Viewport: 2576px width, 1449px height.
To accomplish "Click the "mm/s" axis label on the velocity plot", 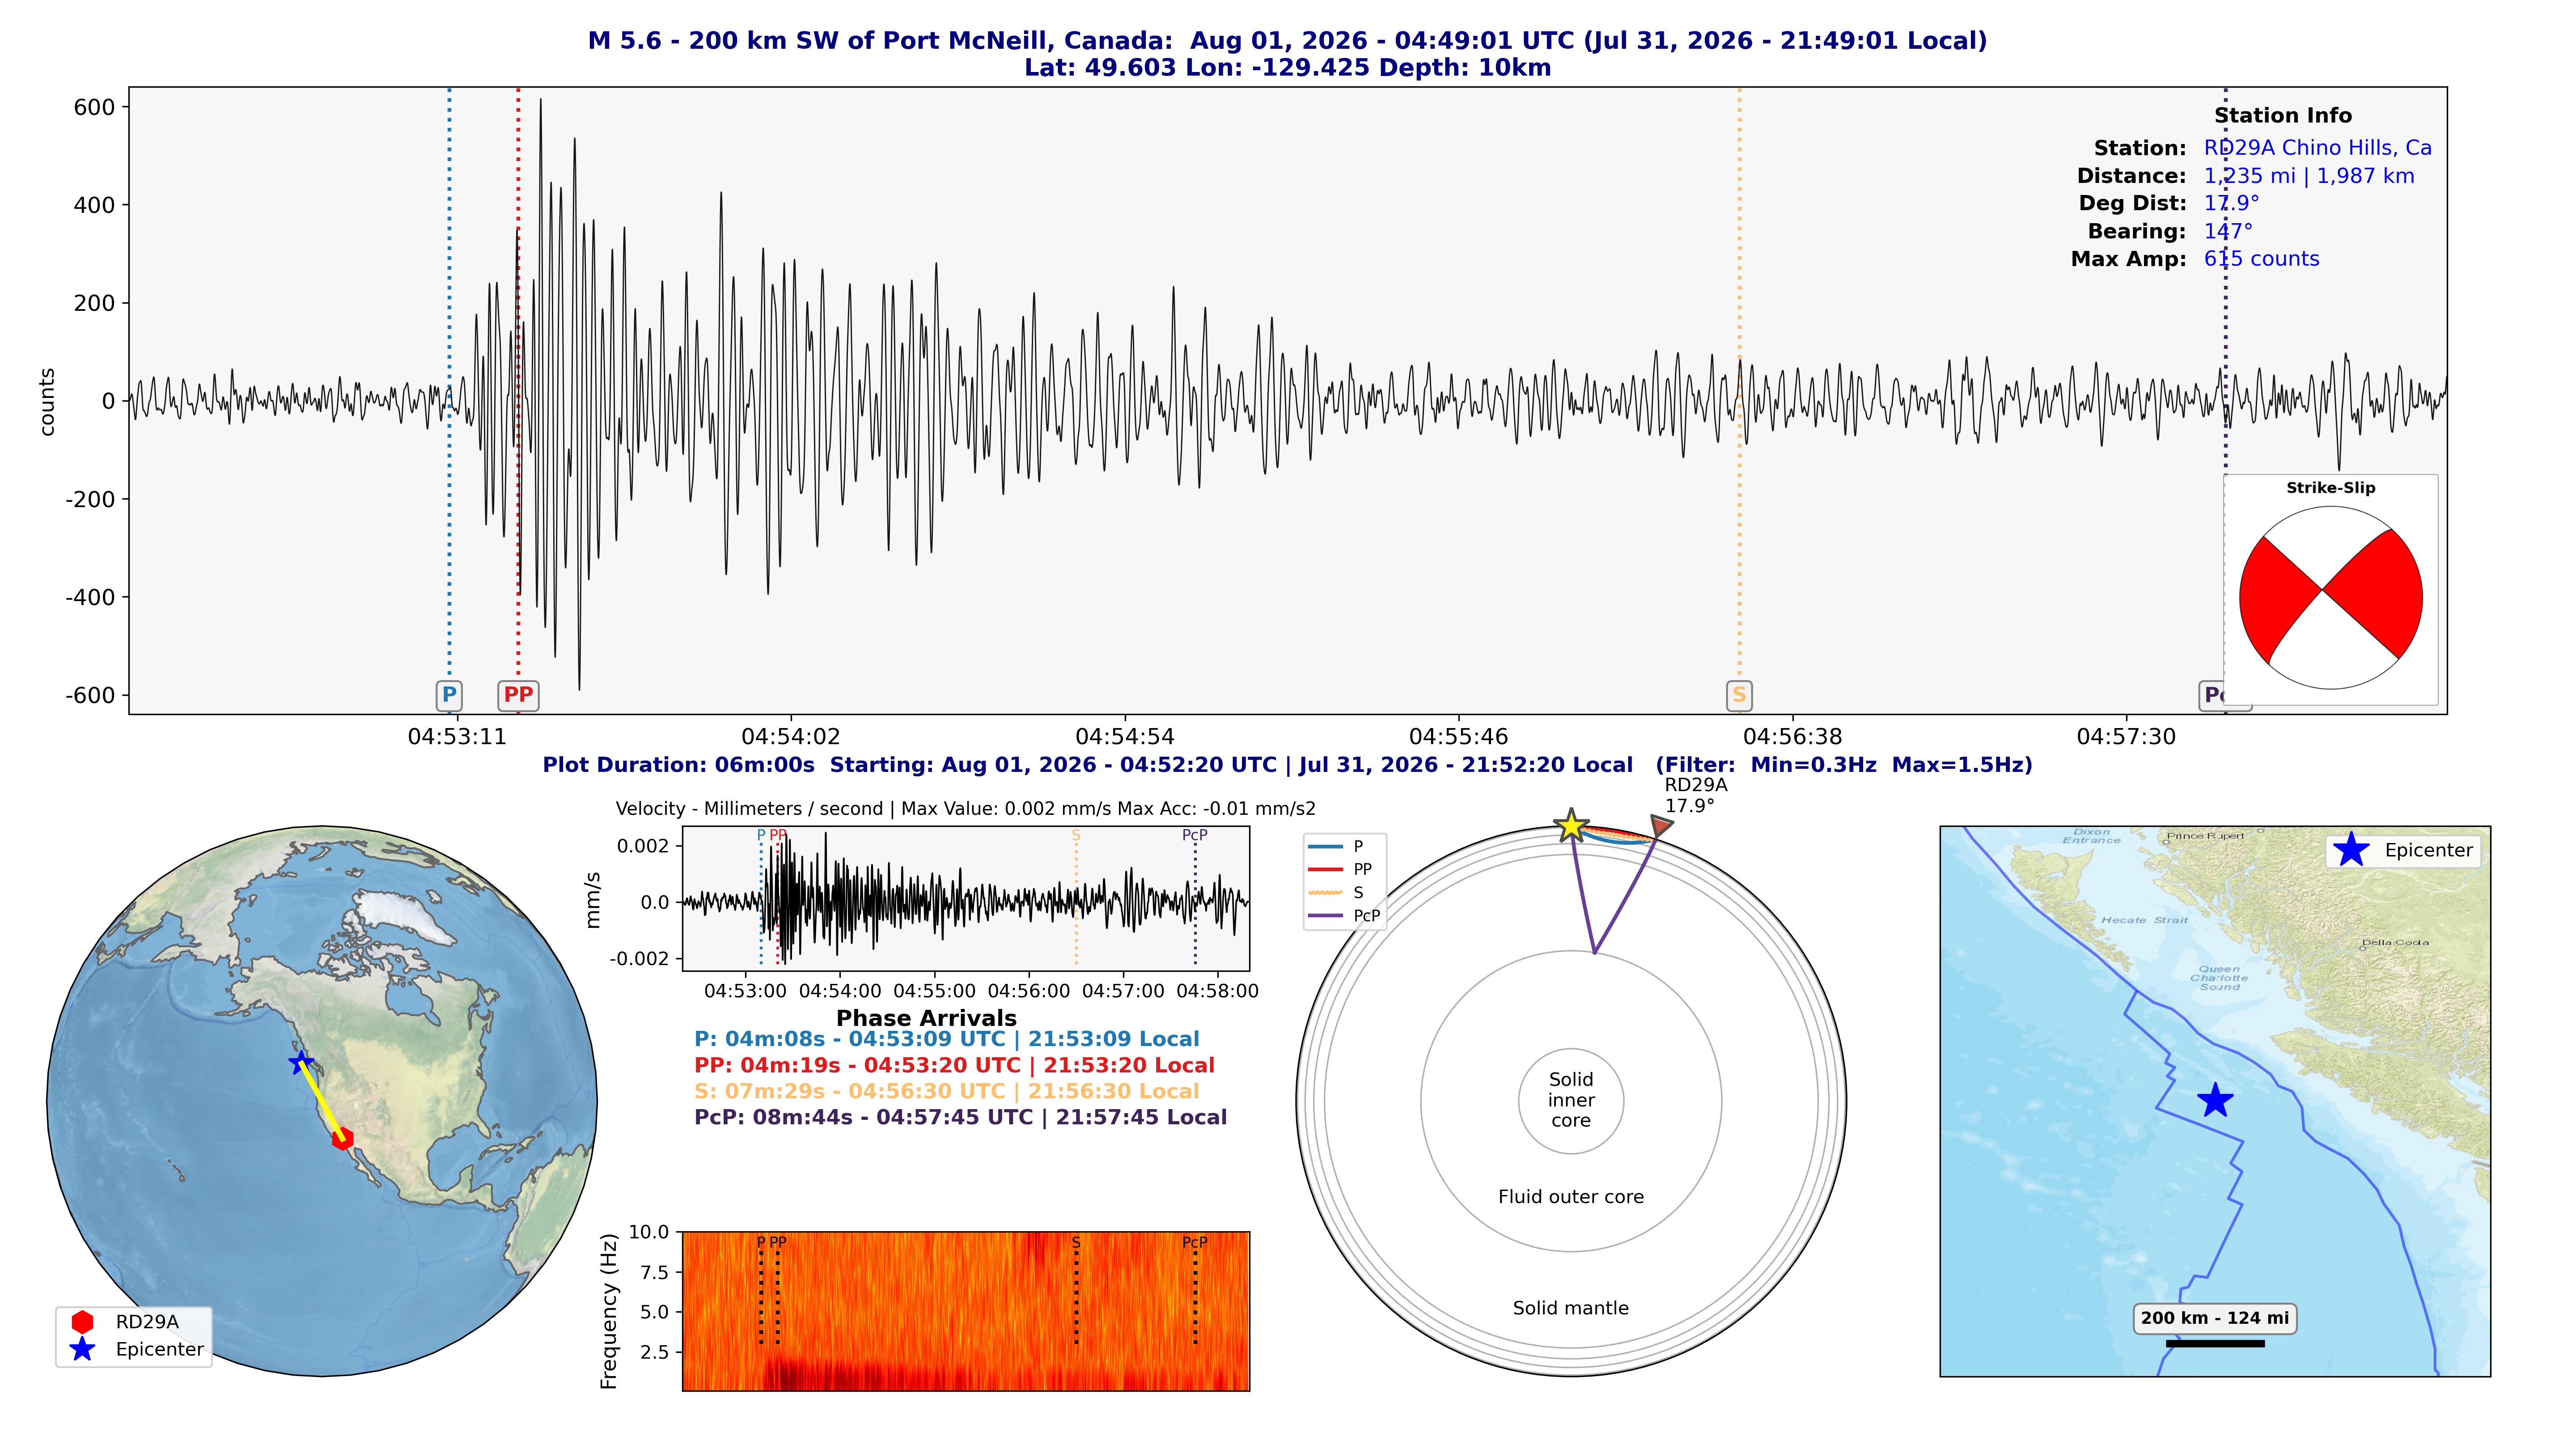I will (593, 900).
